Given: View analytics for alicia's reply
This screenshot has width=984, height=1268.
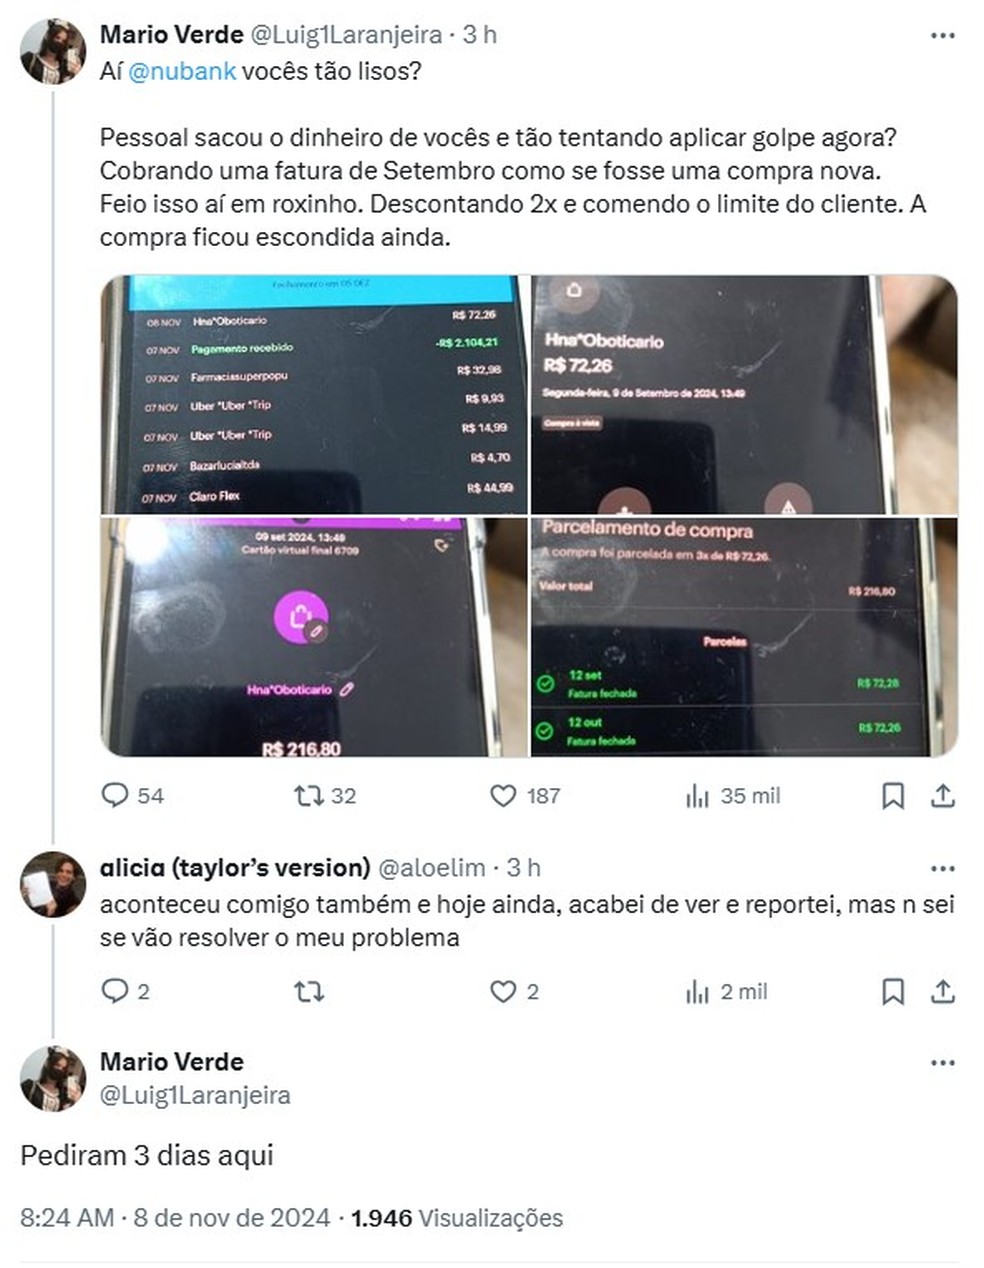Looking at the screenshot, I should point(726,992).
